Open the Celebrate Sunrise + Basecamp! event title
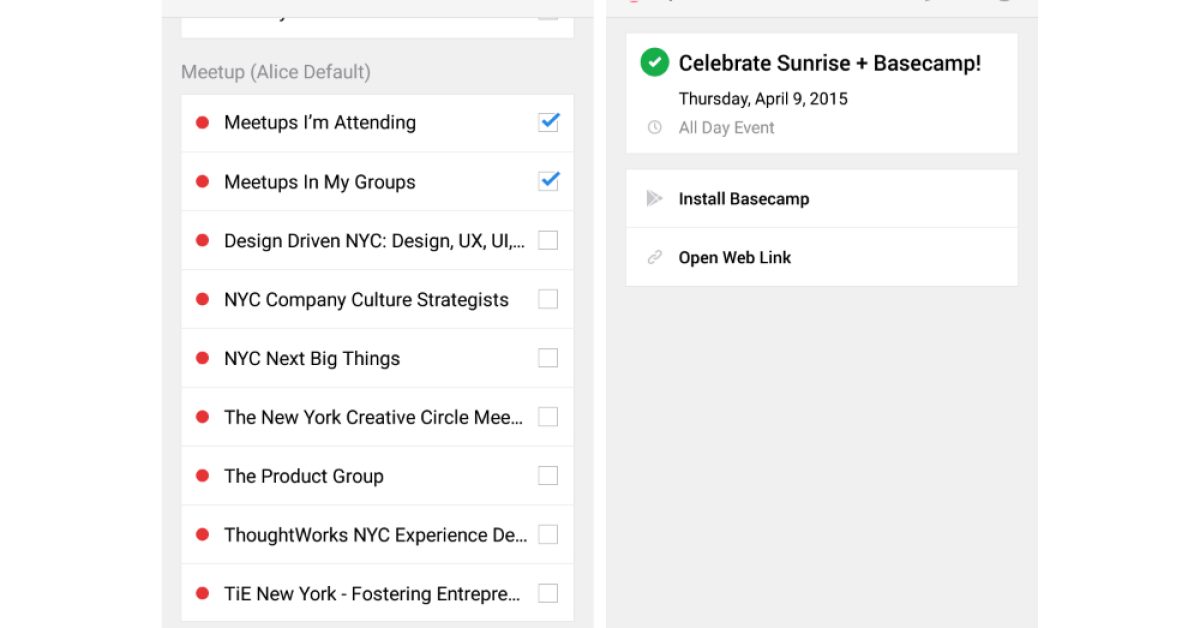Screen dimensions: 1200x628 (829, 63)
